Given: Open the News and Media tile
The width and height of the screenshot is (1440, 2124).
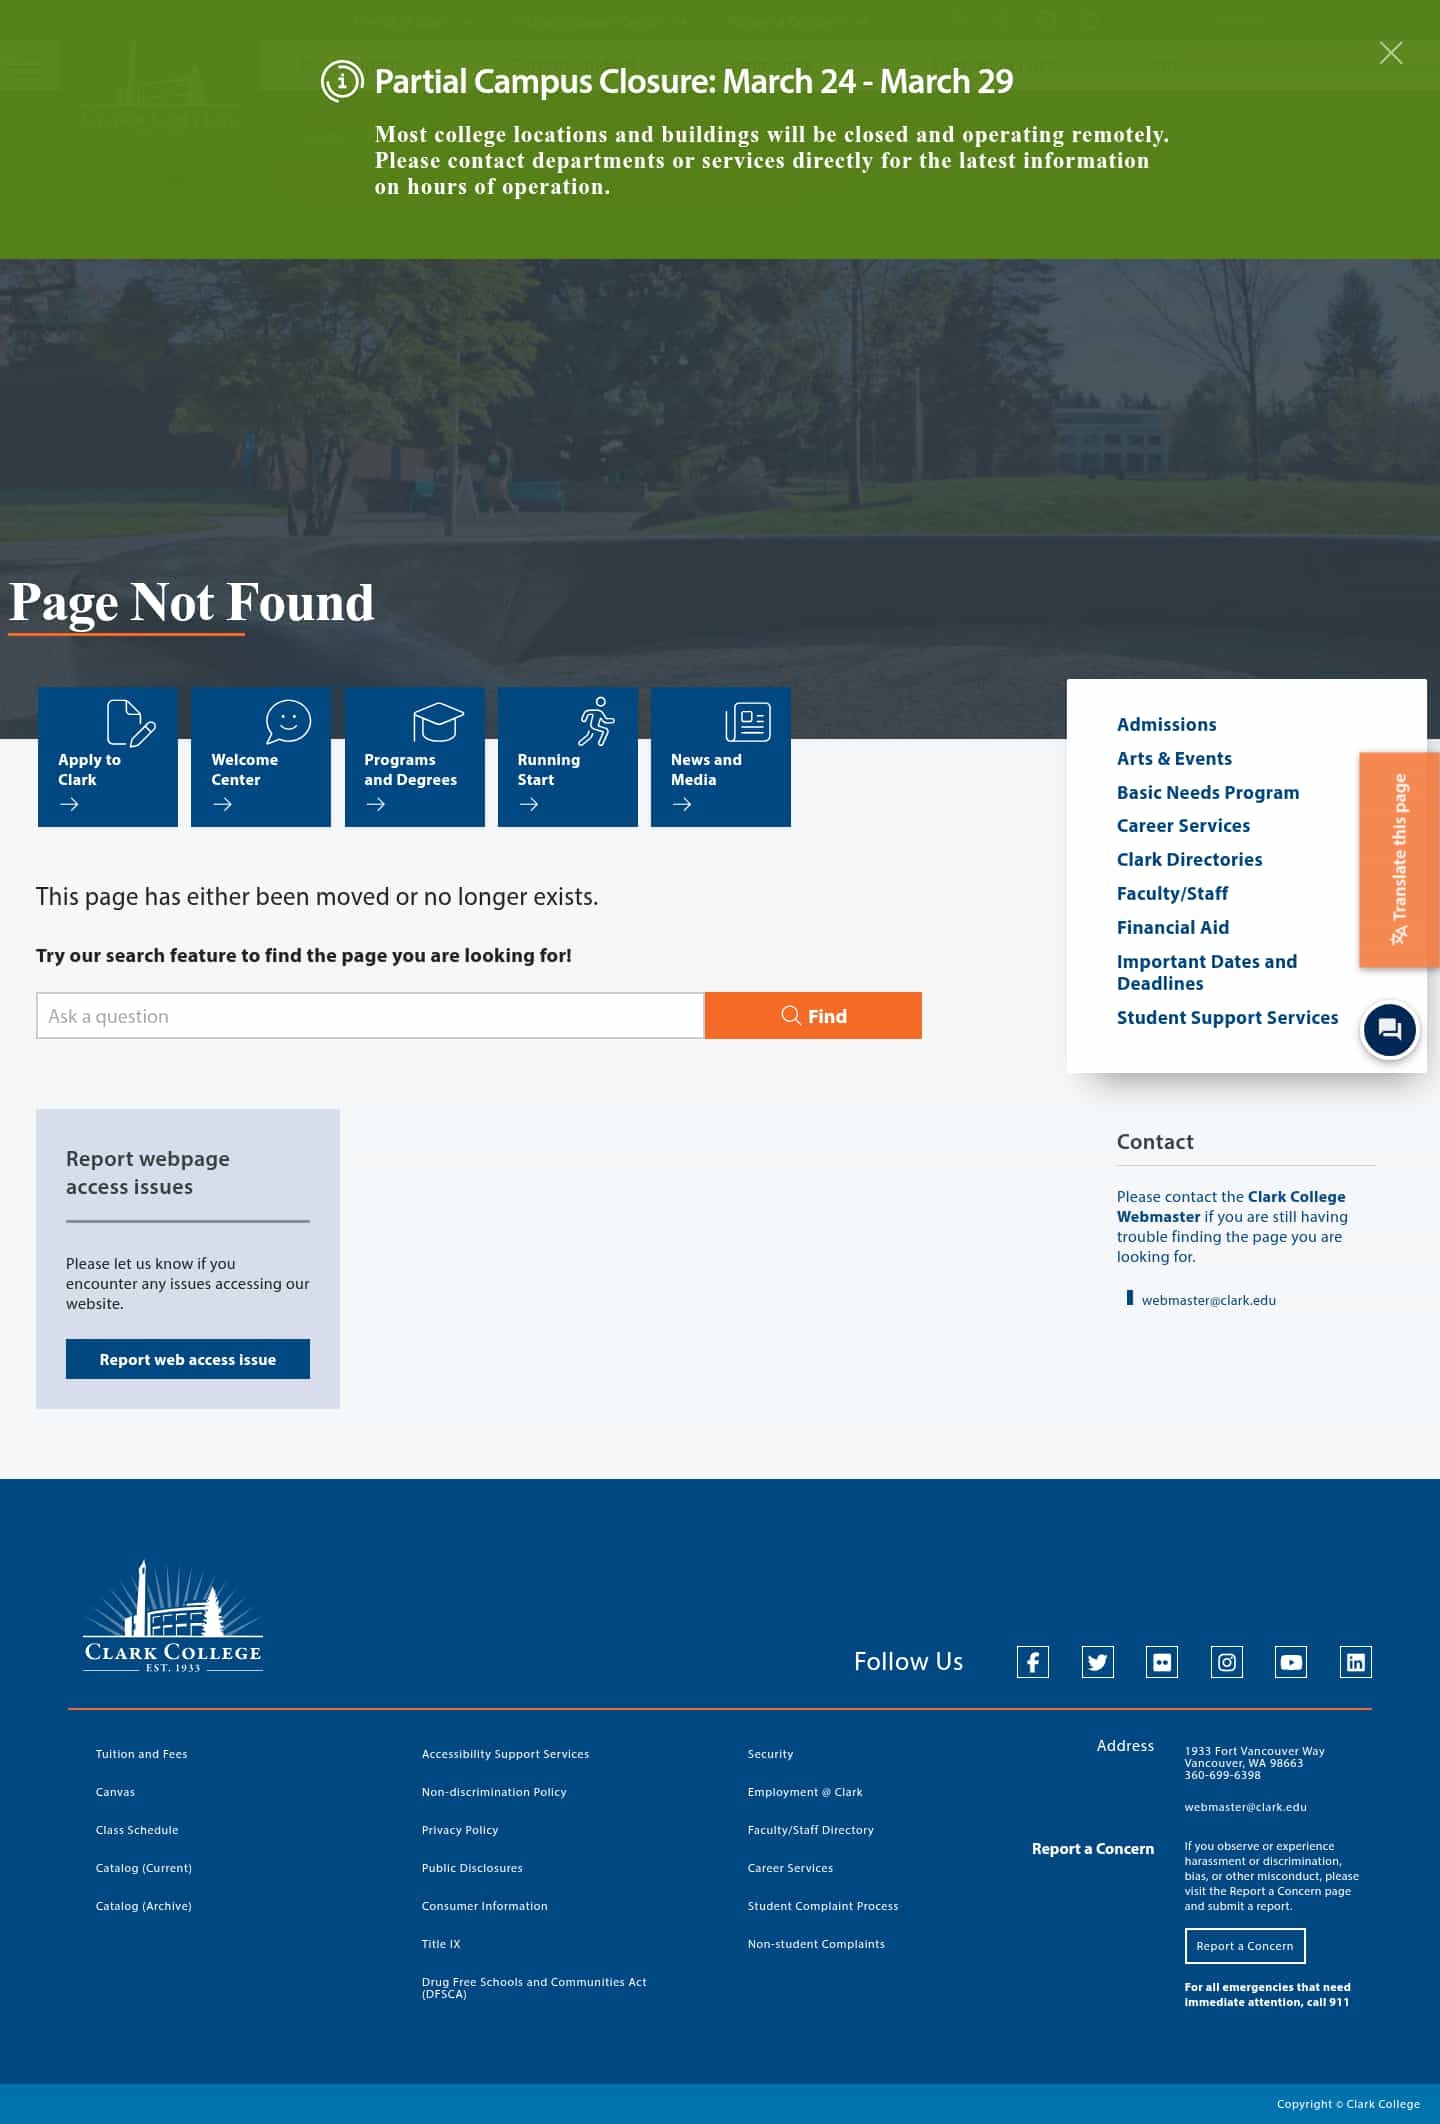Looking at the screenshot, I should tap(721, 756).
